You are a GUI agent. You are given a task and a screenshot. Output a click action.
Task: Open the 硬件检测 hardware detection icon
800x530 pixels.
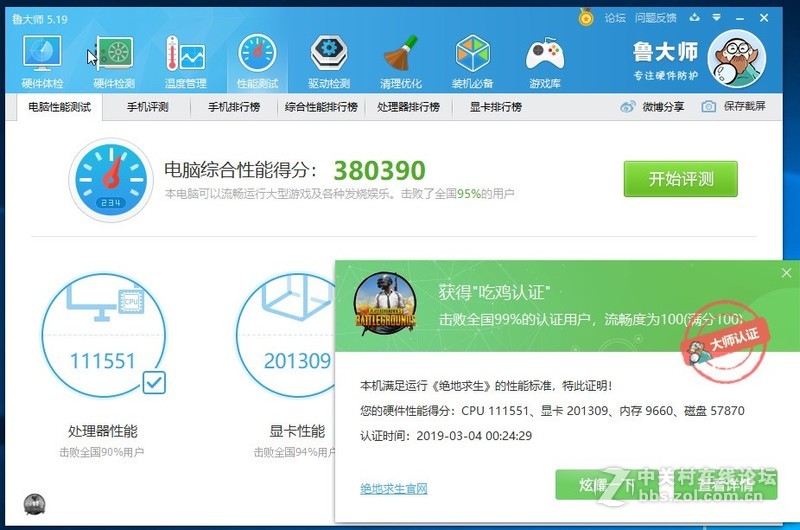point(114,62)
